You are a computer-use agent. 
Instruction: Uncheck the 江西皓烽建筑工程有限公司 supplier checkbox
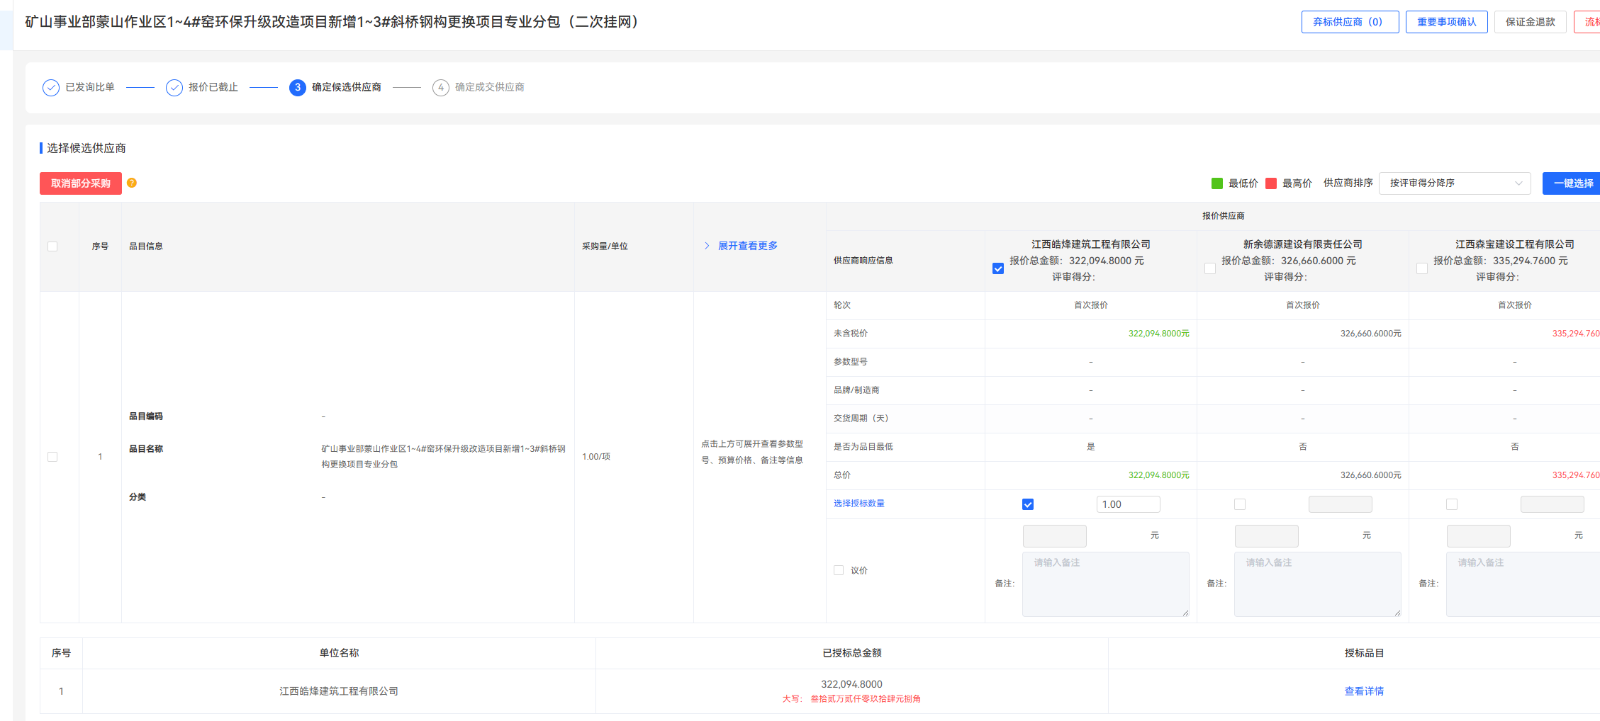(x=998, y=268)
